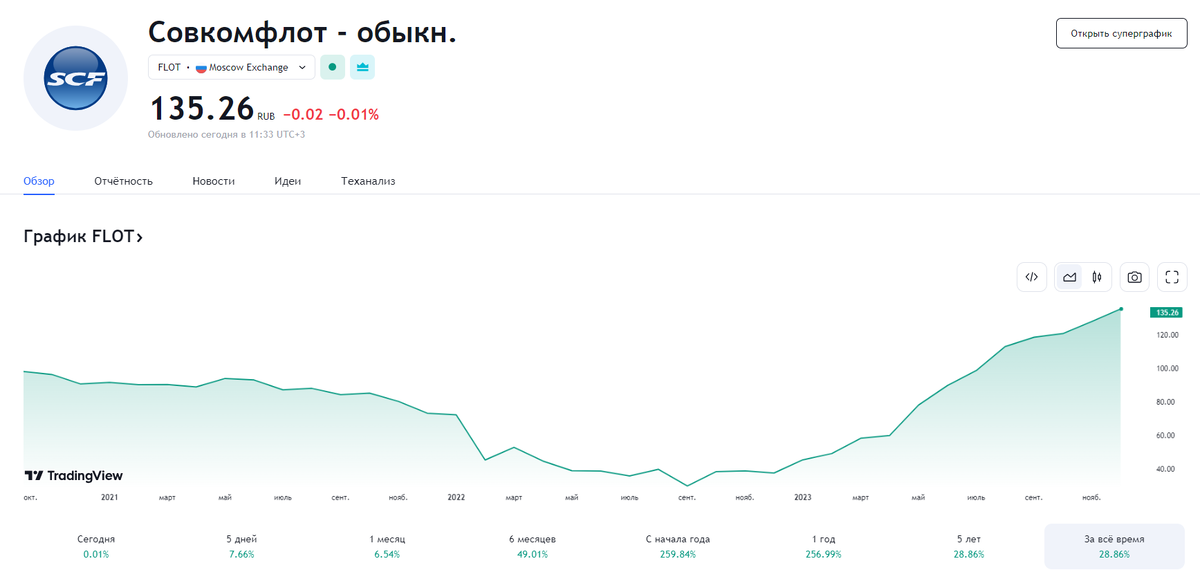
Task: Switch to the Отчётность tab
Action: point(123,181)
